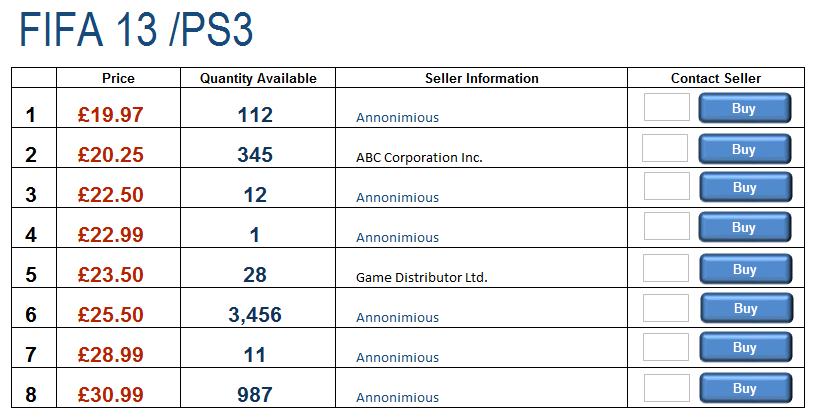The image size is (814, 417).
Task: Buy from row 7 at £28.99
Action: (x=745, y=347)
